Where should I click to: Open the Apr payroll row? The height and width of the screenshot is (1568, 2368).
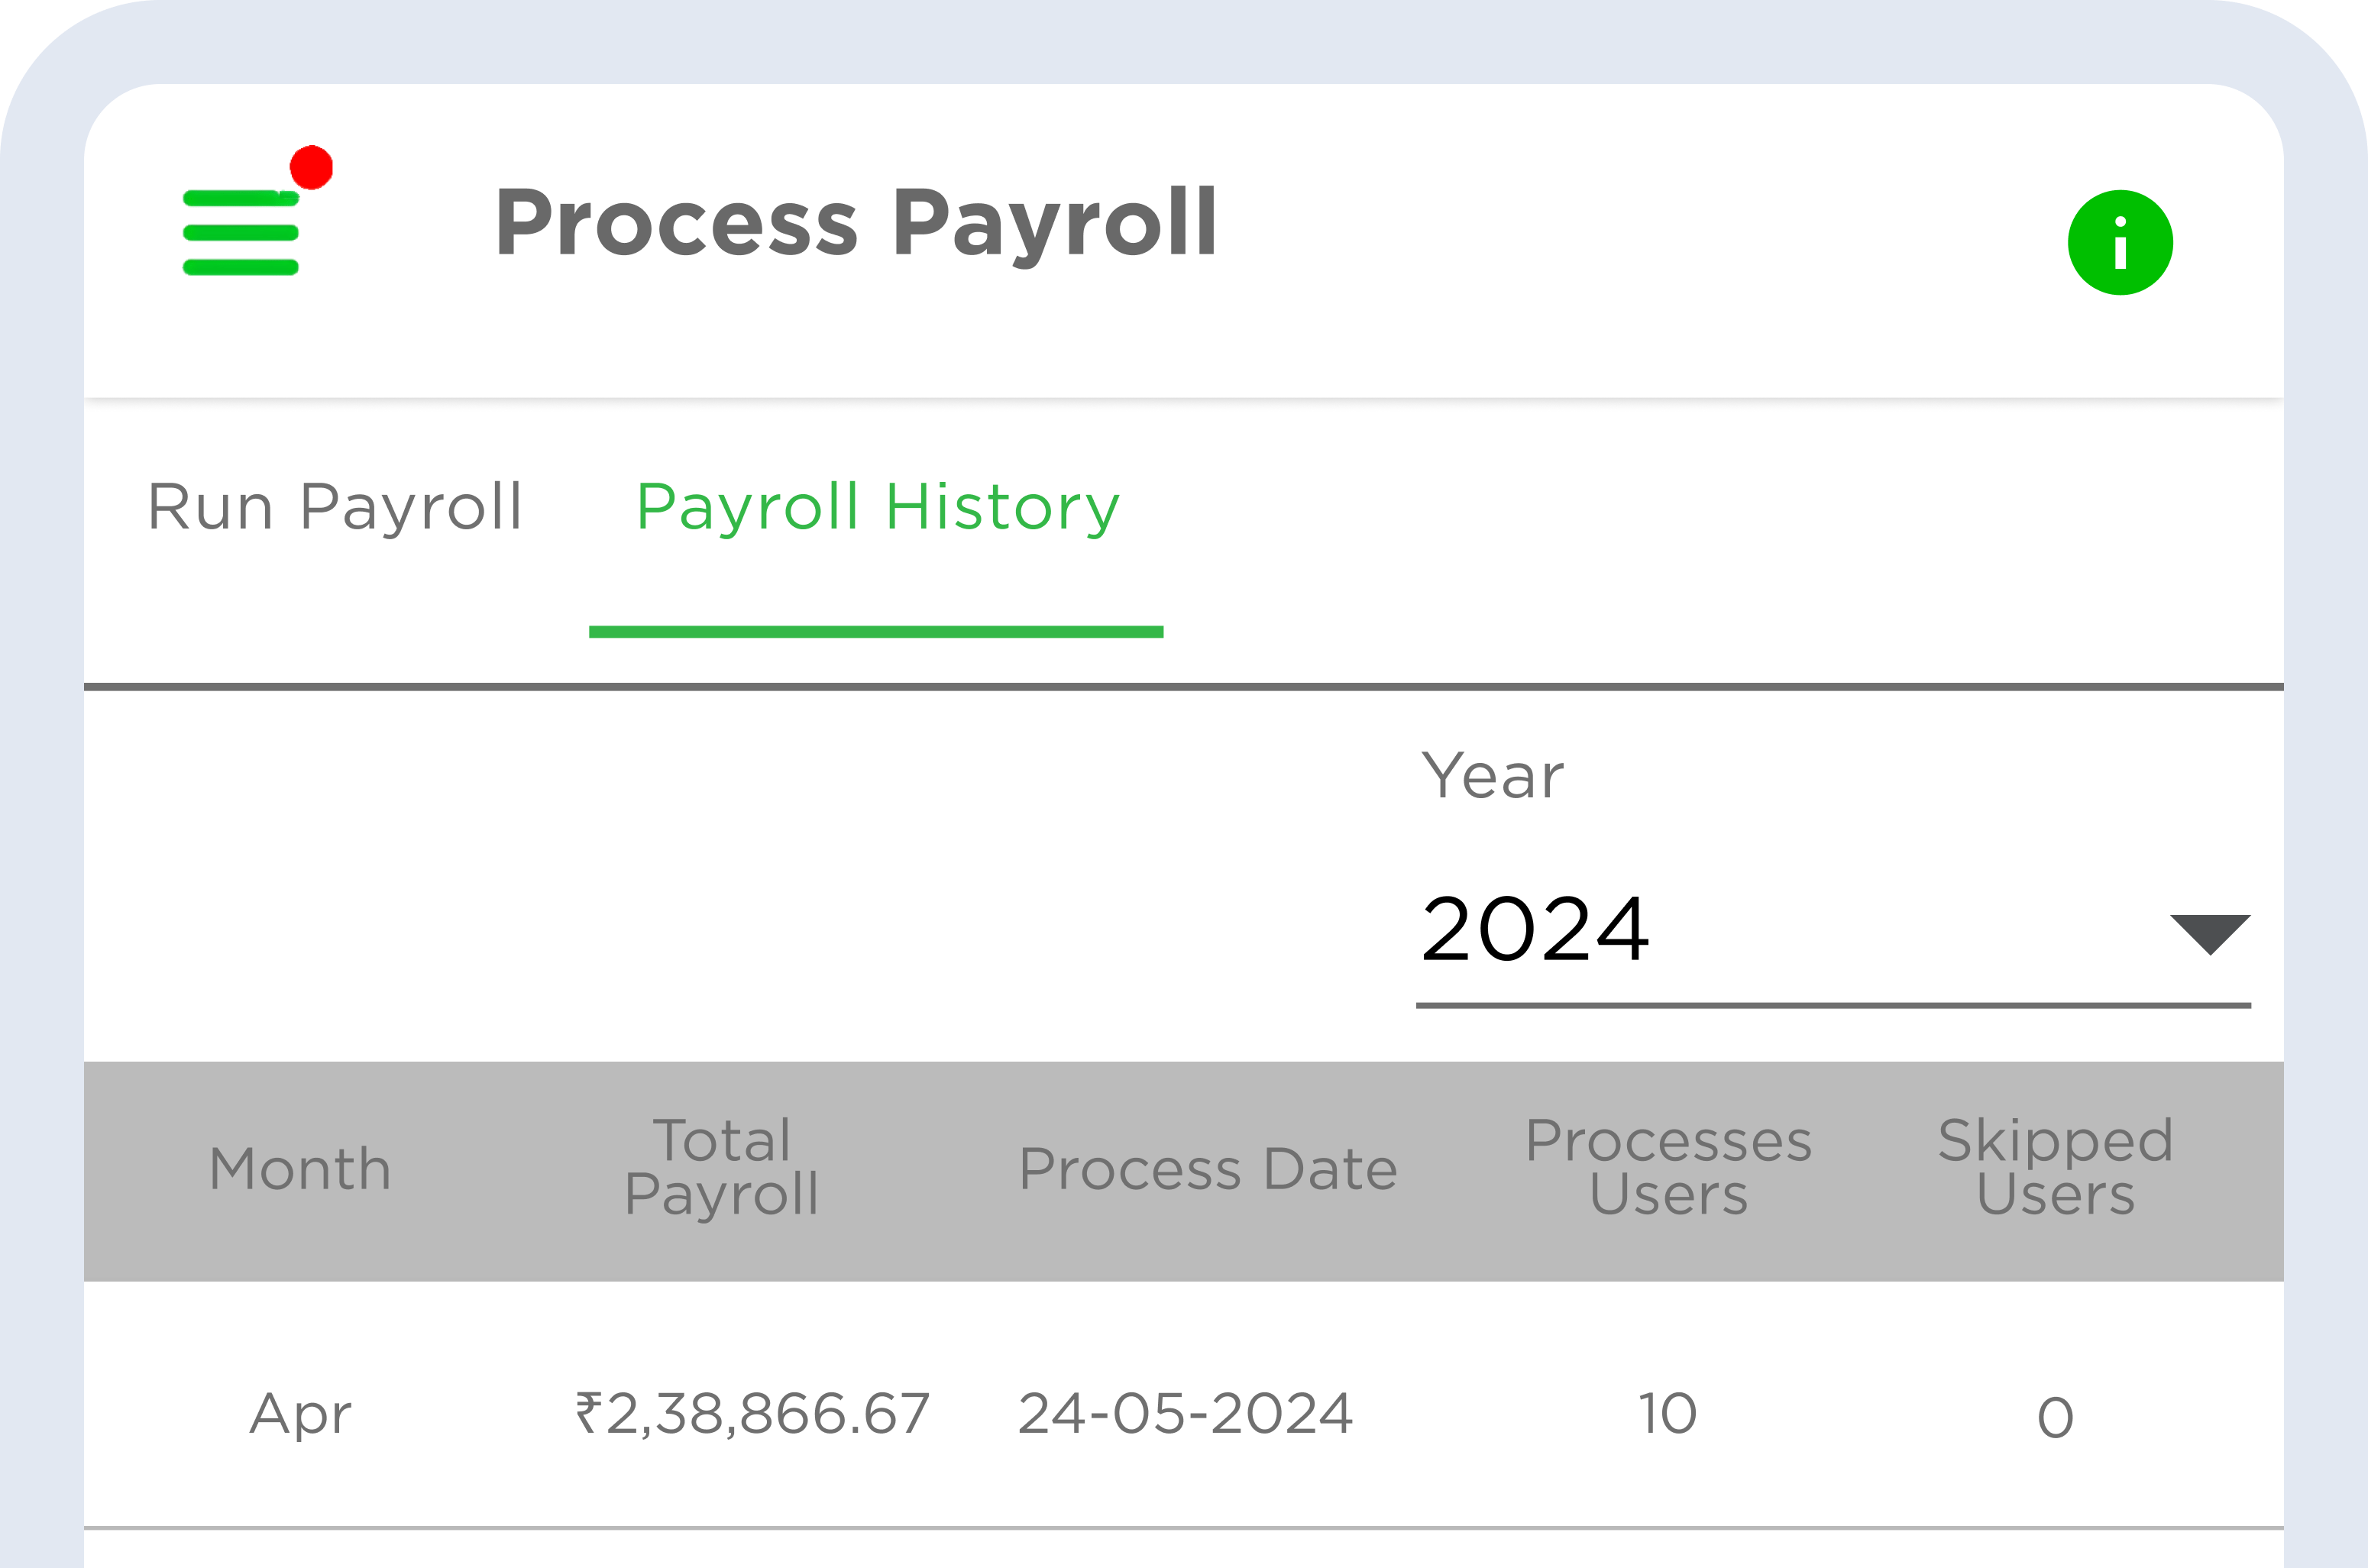(1184, 1405)
